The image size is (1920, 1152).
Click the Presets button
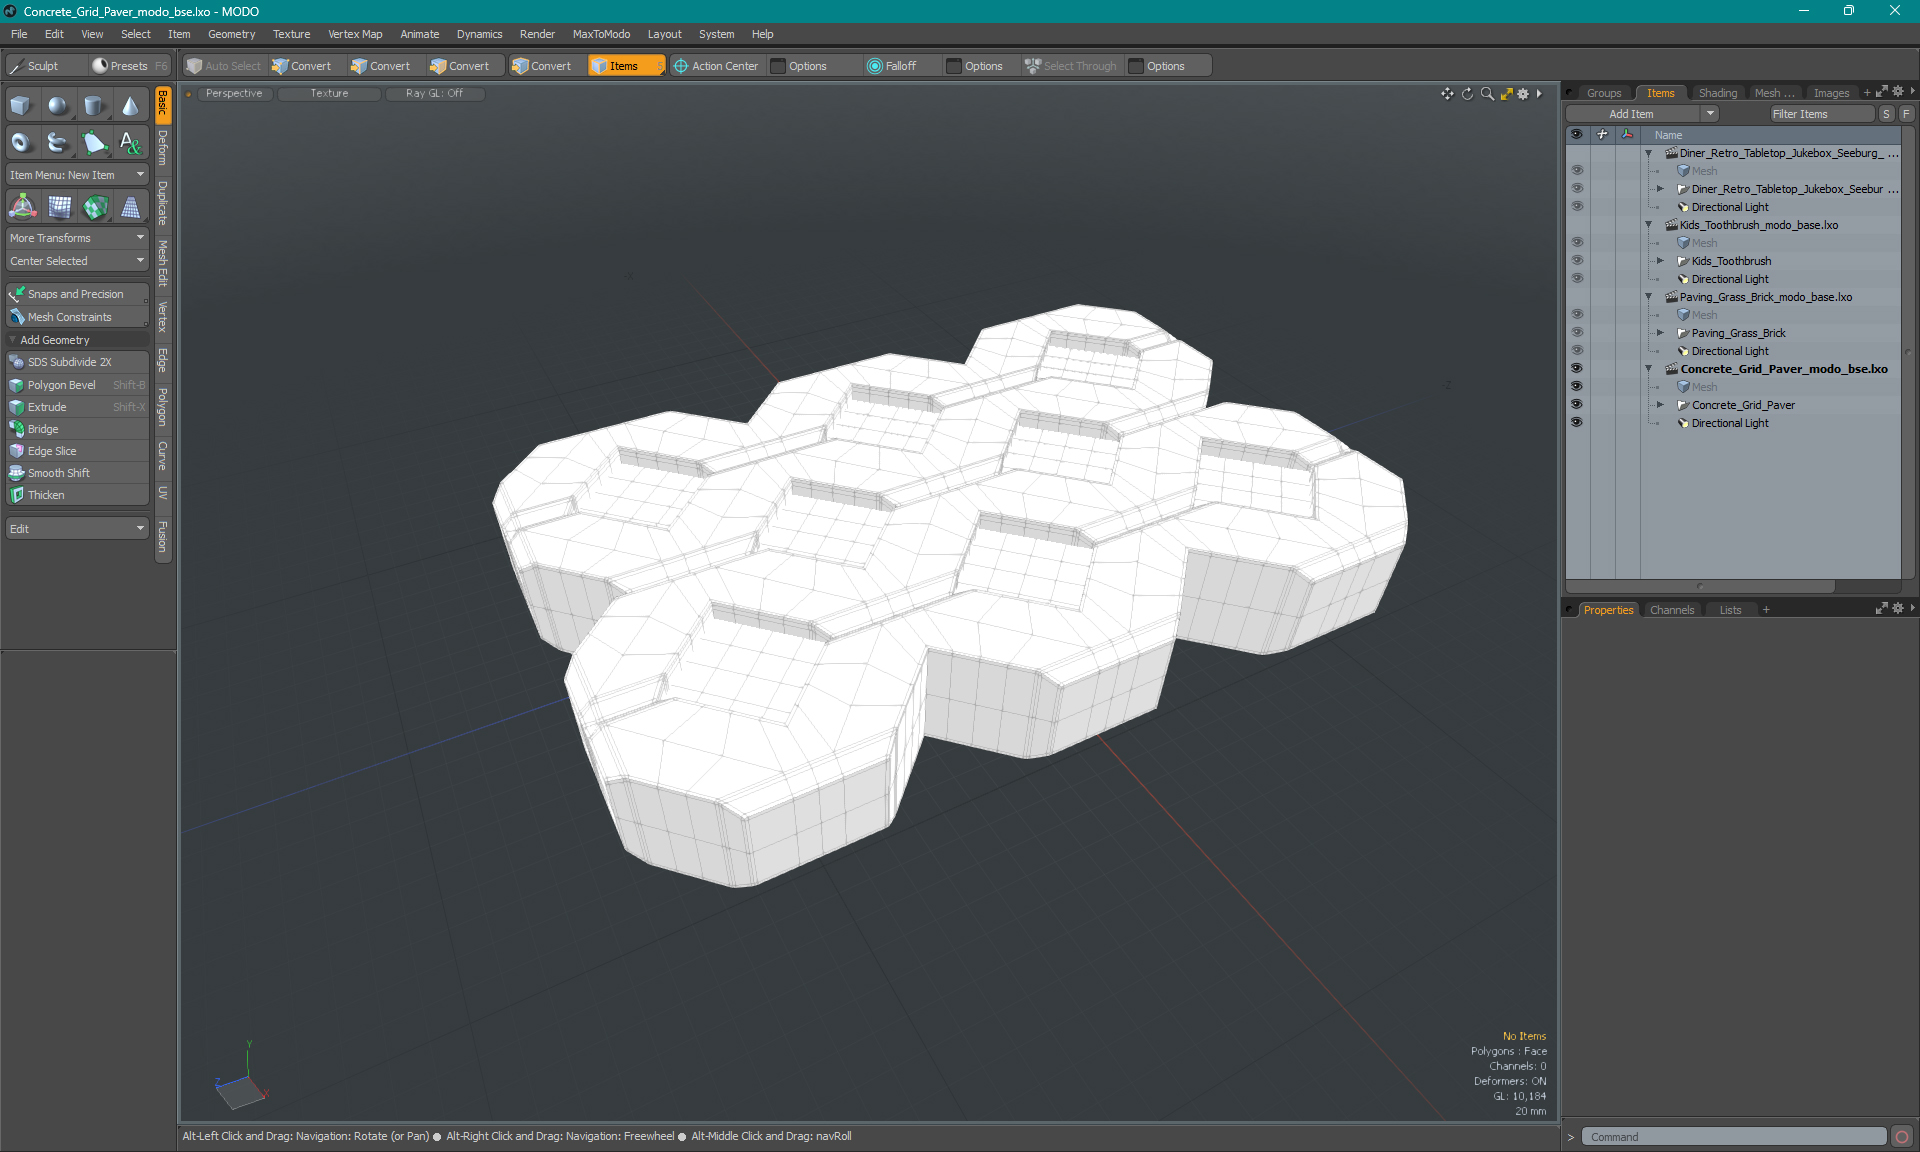point(129,66)
